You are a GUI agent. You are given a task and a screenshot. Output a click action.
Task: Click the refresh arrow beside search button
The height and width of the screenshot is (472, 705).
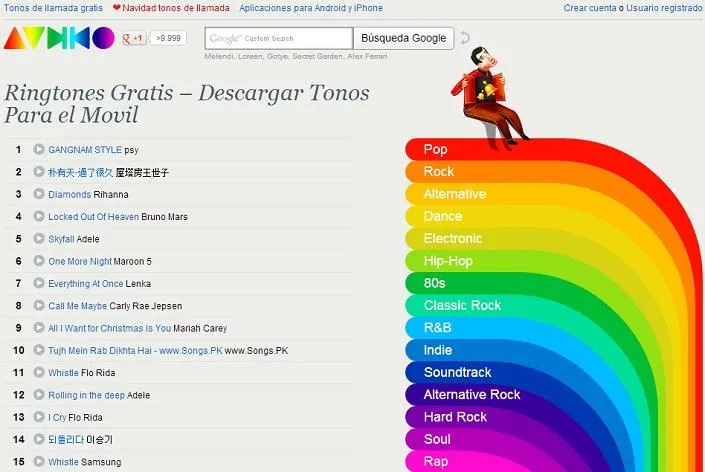click(465, 38)
